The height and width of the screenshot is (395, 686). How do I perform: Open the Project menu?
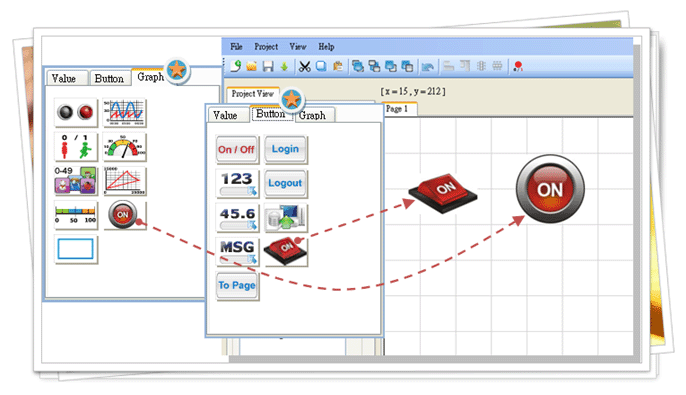(x=266, y=46)
